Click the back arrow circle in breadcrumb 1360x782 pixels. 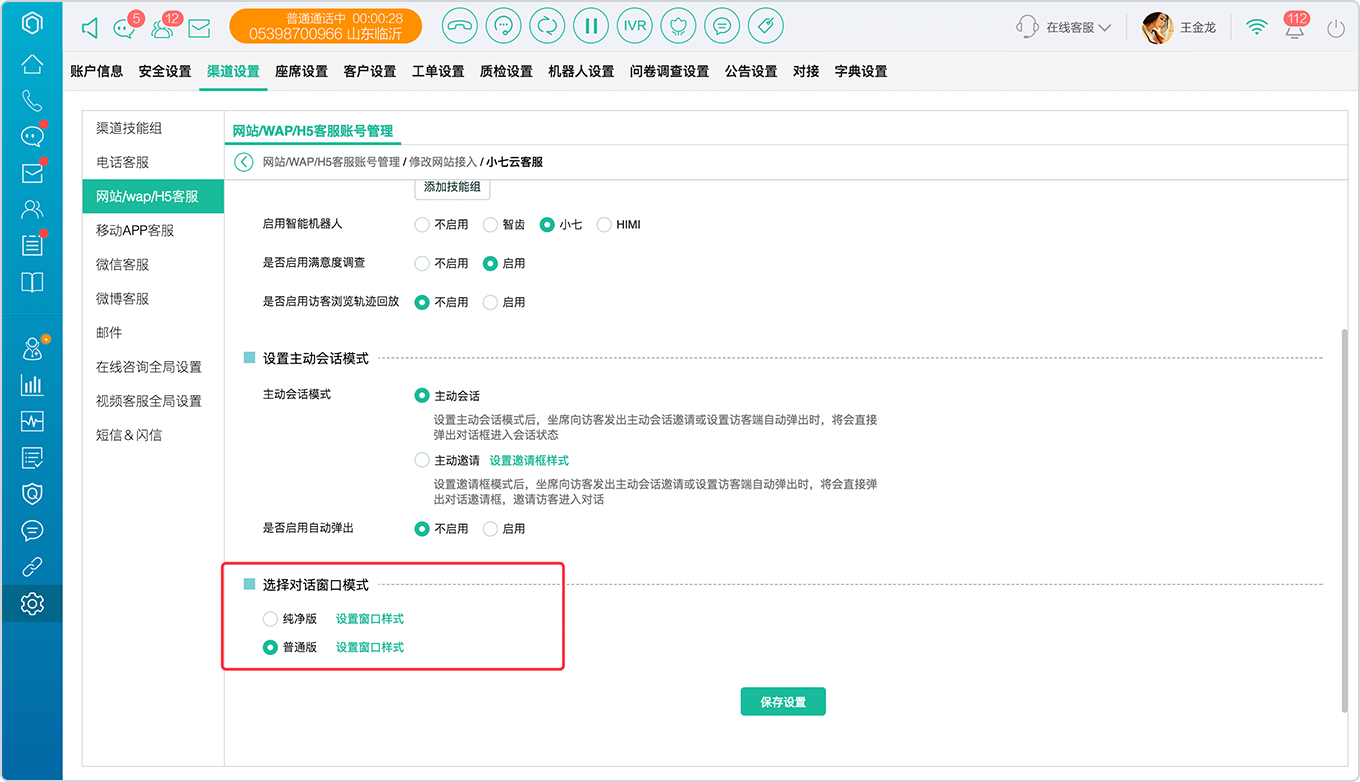[x=243, y=162]
